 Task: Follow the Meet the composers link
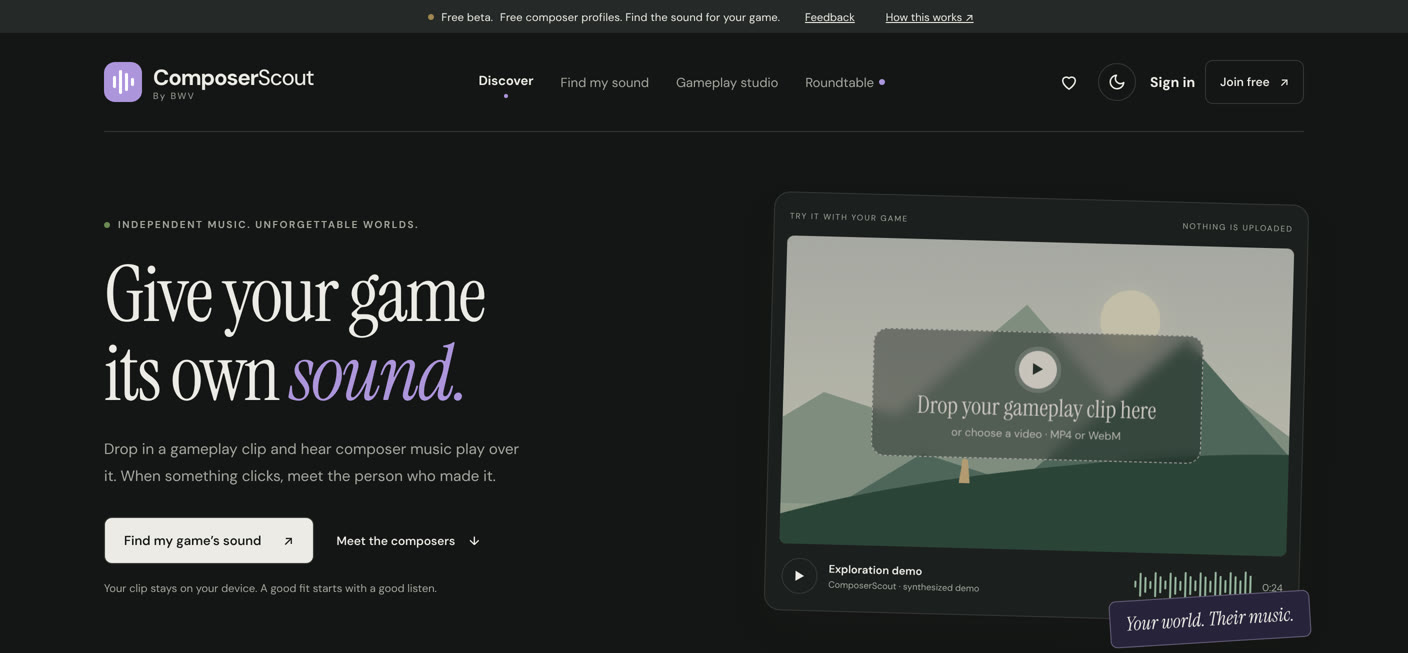click(x=408, y=541)
